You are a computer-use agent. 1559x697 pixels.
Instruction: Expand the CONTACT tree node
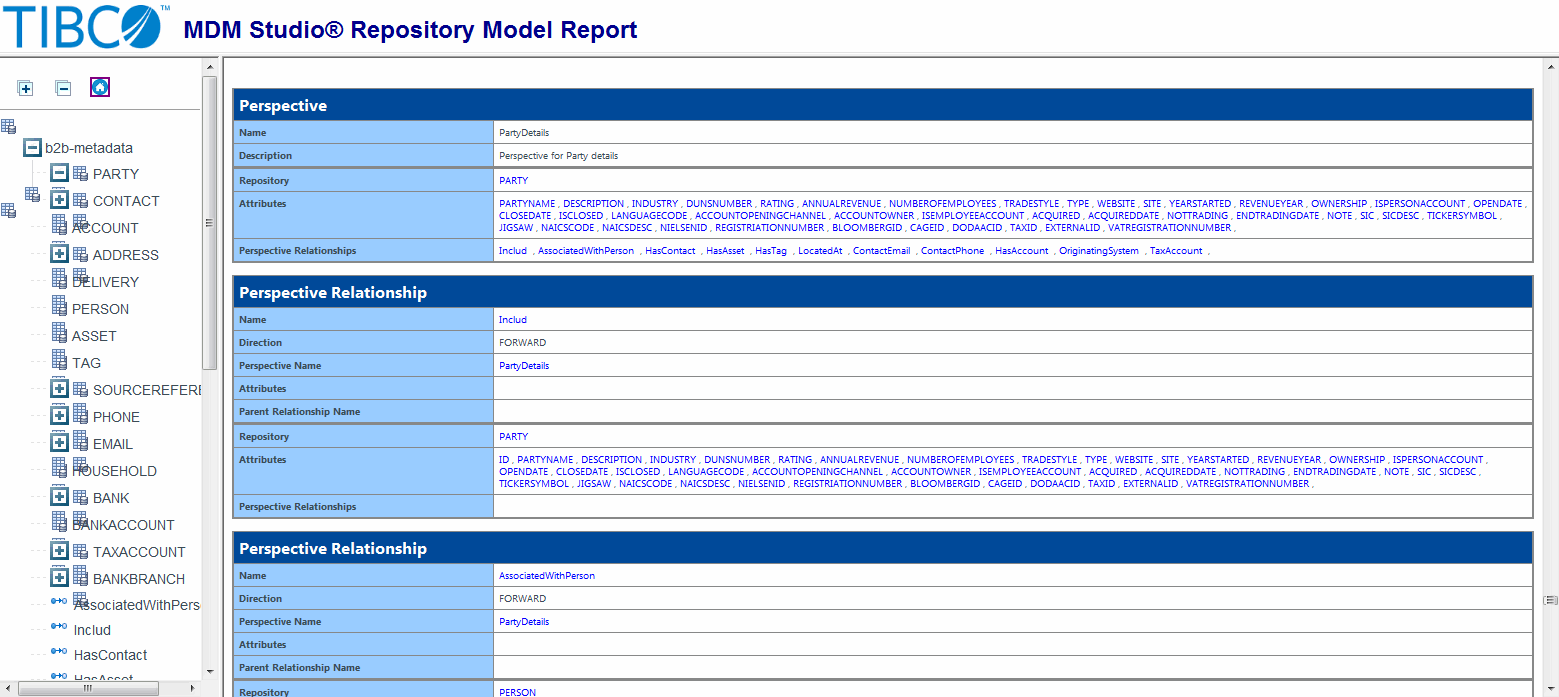pos(59,200)
